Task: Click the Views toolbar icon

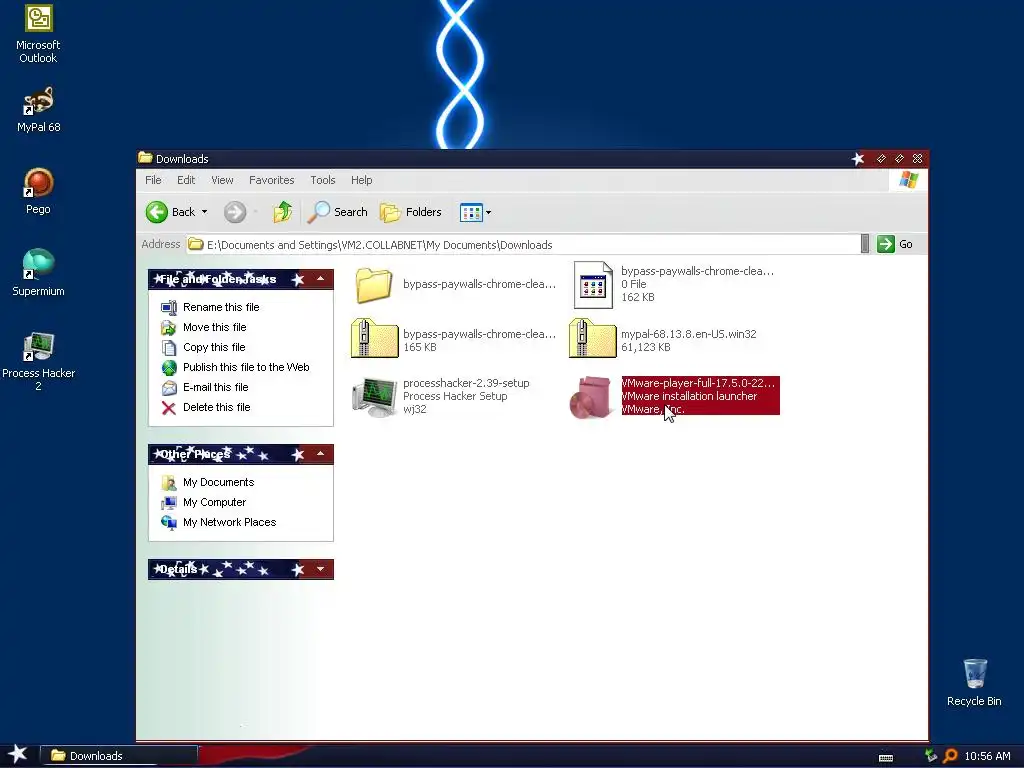Action: pyautogui.click(x=471, y=212)
